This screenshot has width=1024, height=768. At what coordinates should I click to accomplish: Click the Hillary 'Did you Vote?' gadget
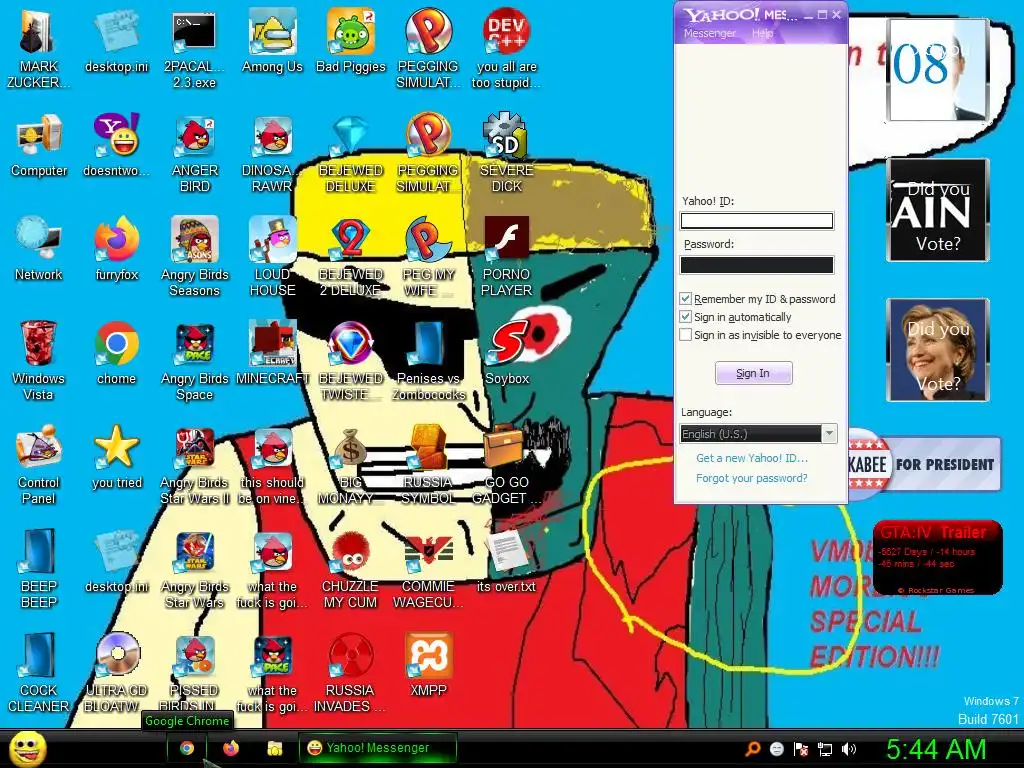point(938,350)
